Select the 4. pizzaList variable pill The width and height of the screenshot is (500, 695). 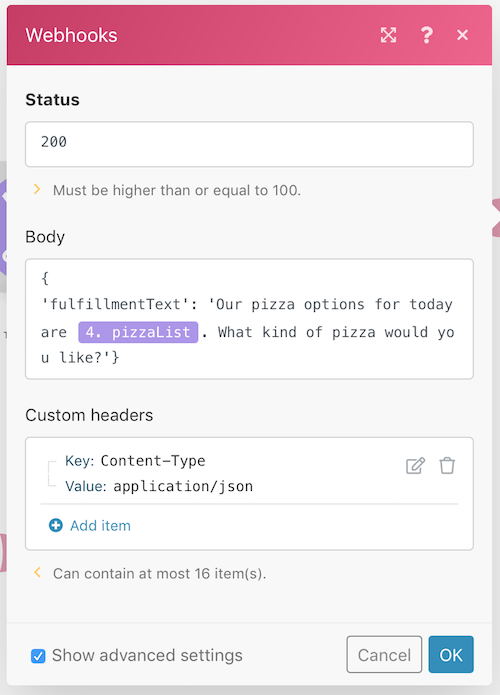(x=138, y=332)
